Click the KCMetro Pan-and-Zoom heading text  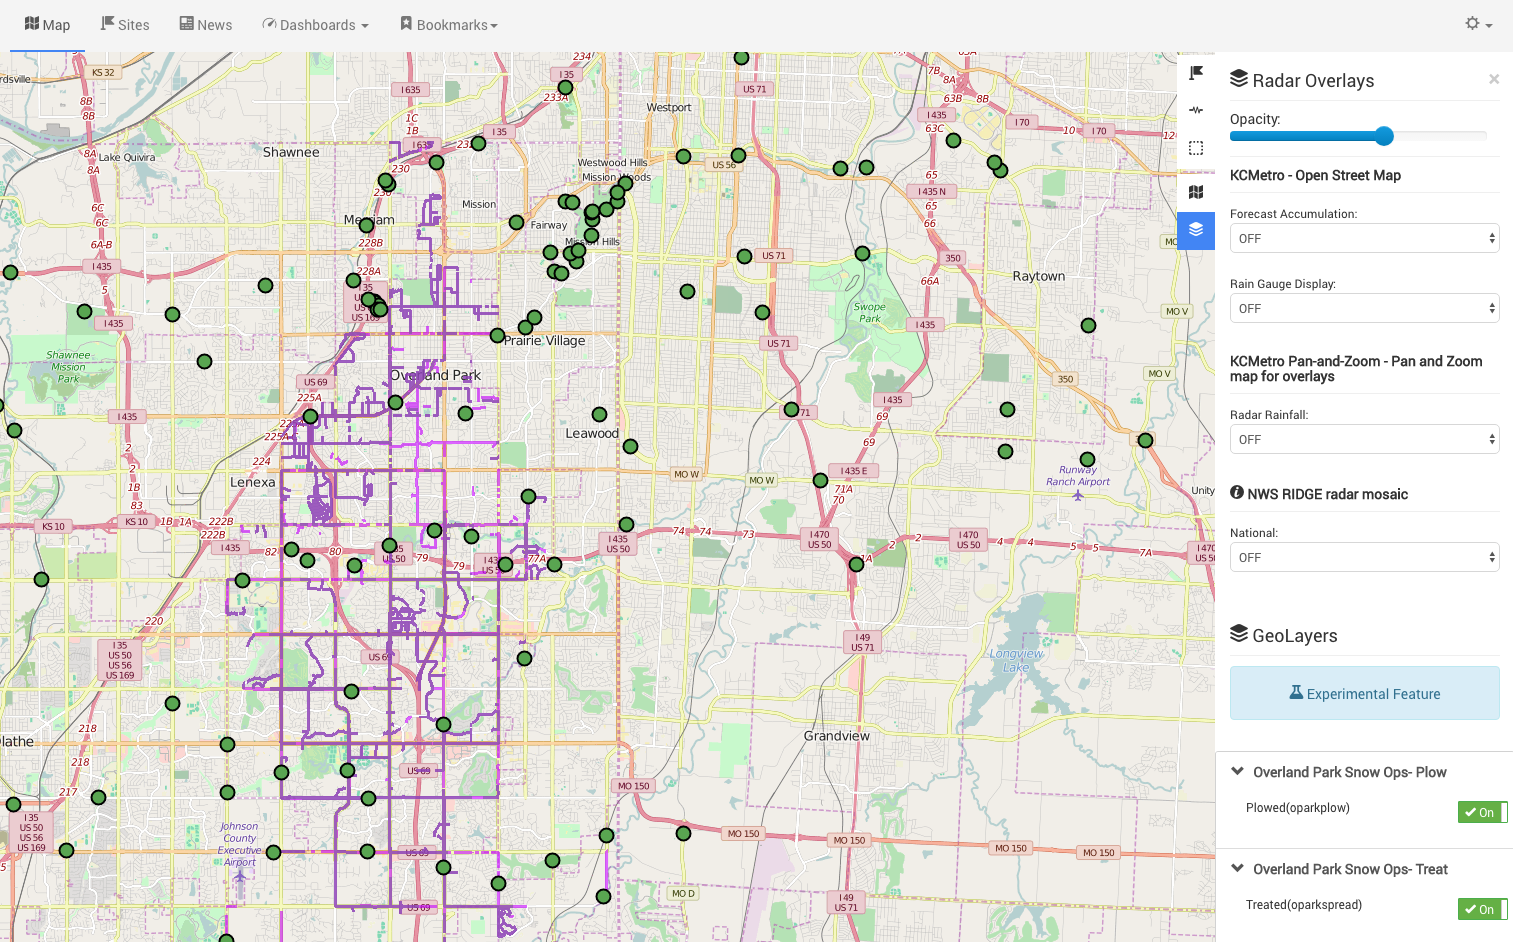1356,369
